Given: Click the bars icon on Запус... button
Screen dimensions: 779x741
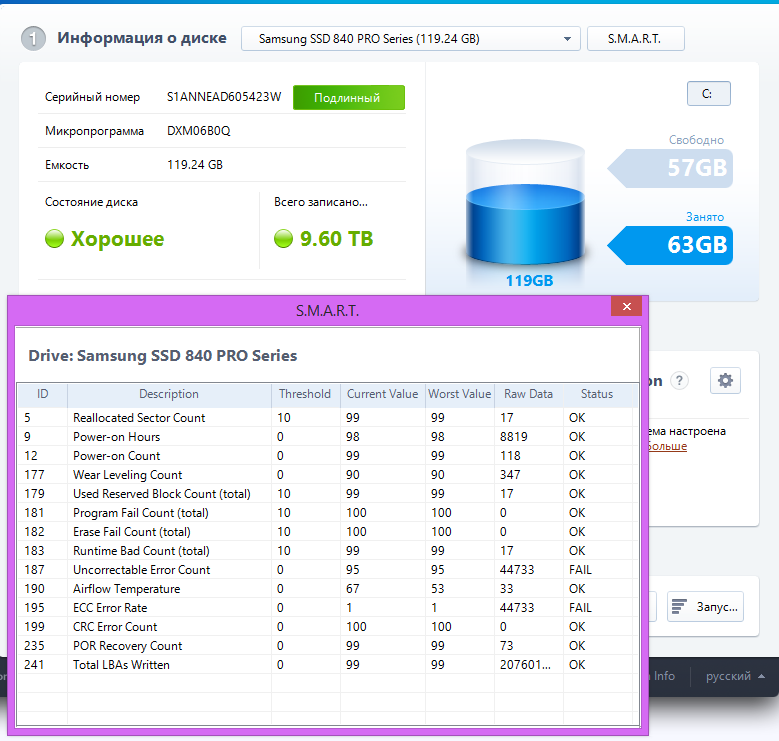Looking at the screenshot, I should [x=680, y=607].
